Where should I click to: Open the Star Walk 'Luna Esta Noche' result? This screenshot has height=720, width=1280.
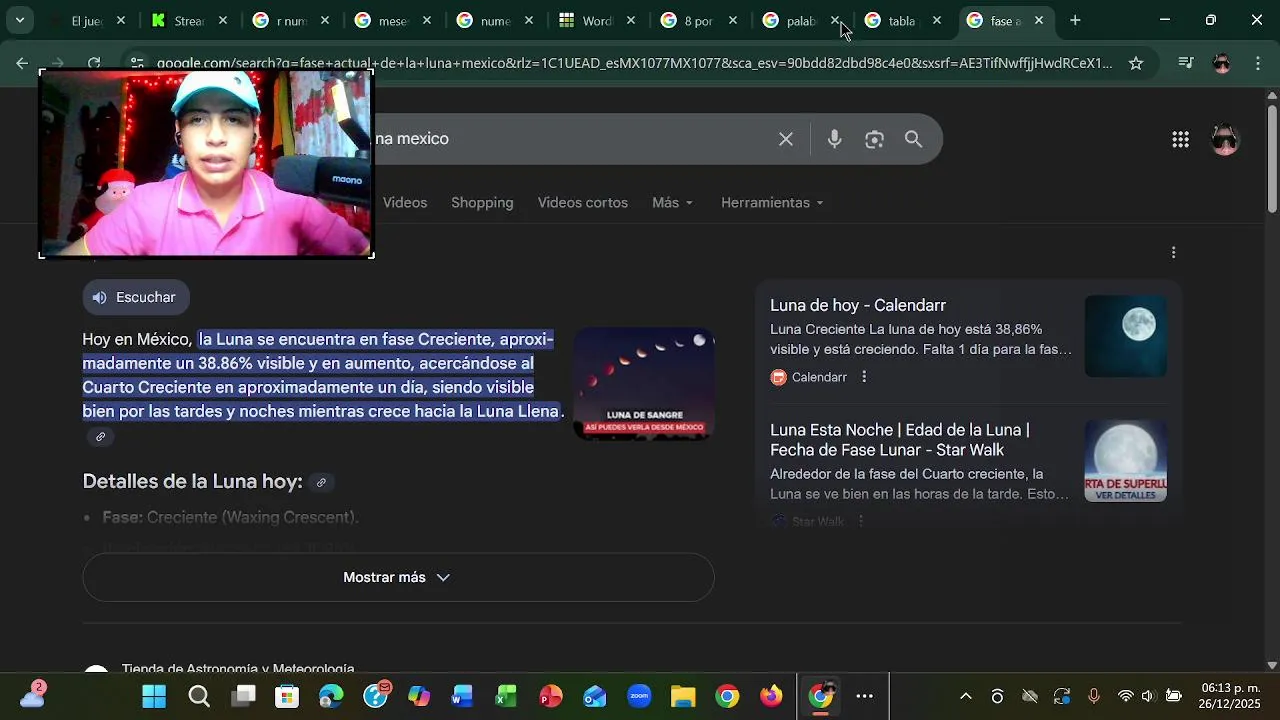900,440
